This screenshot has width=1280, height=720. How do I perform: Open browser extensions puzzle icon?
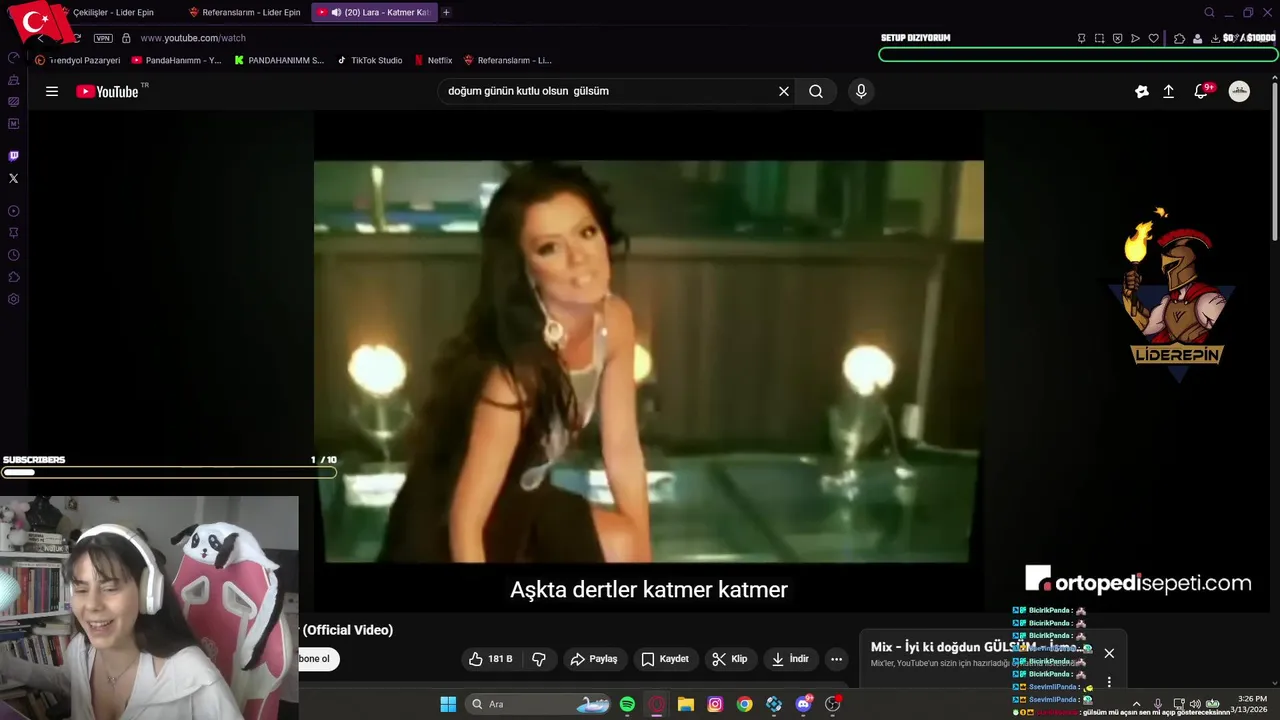coord(1179,38)
